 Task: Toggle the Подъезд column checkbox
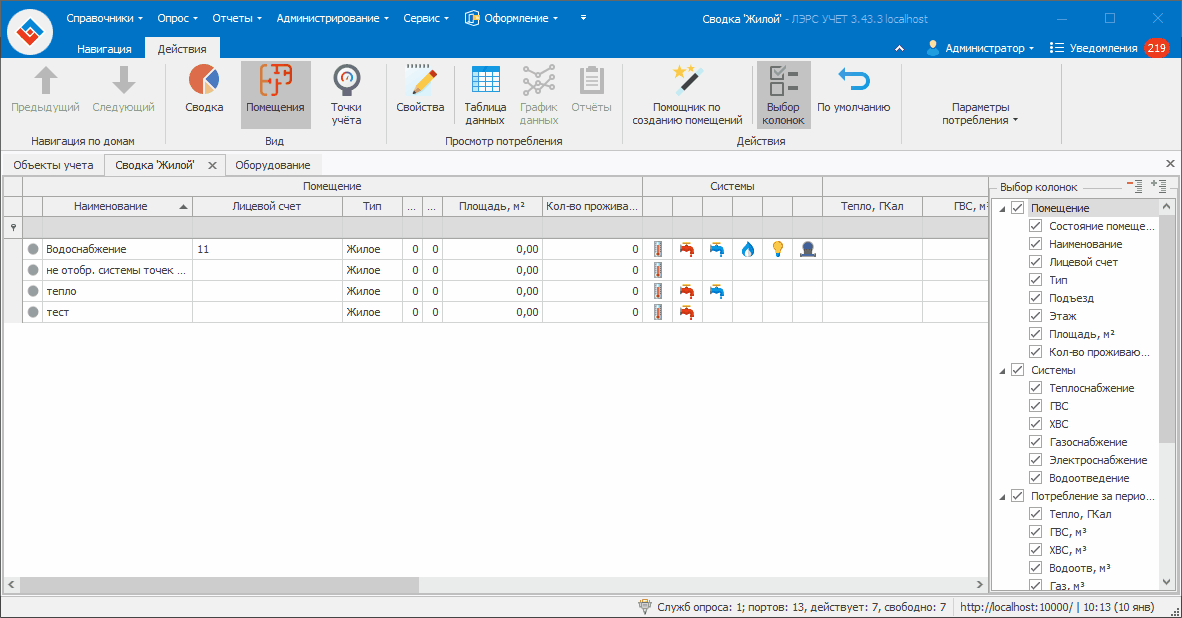pos(1035,298)
